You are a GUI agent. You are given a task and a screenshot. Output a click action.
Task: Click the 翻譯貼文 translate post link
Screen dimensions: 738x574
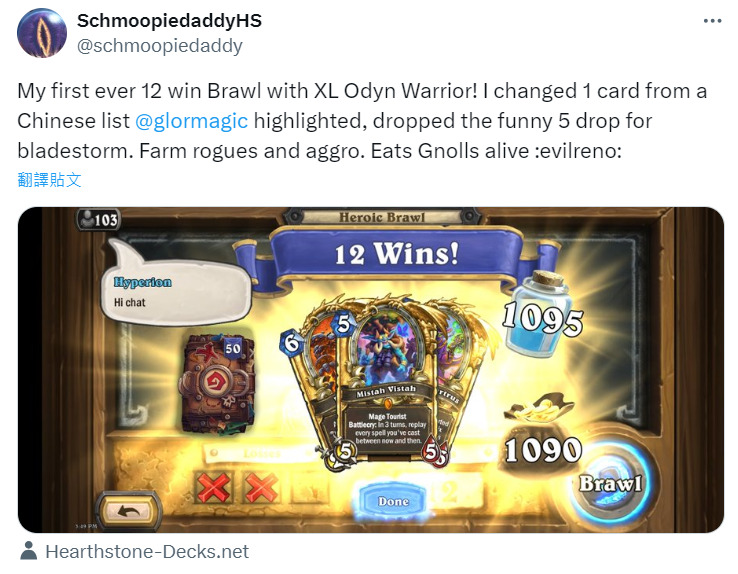(x=49, y=180)
